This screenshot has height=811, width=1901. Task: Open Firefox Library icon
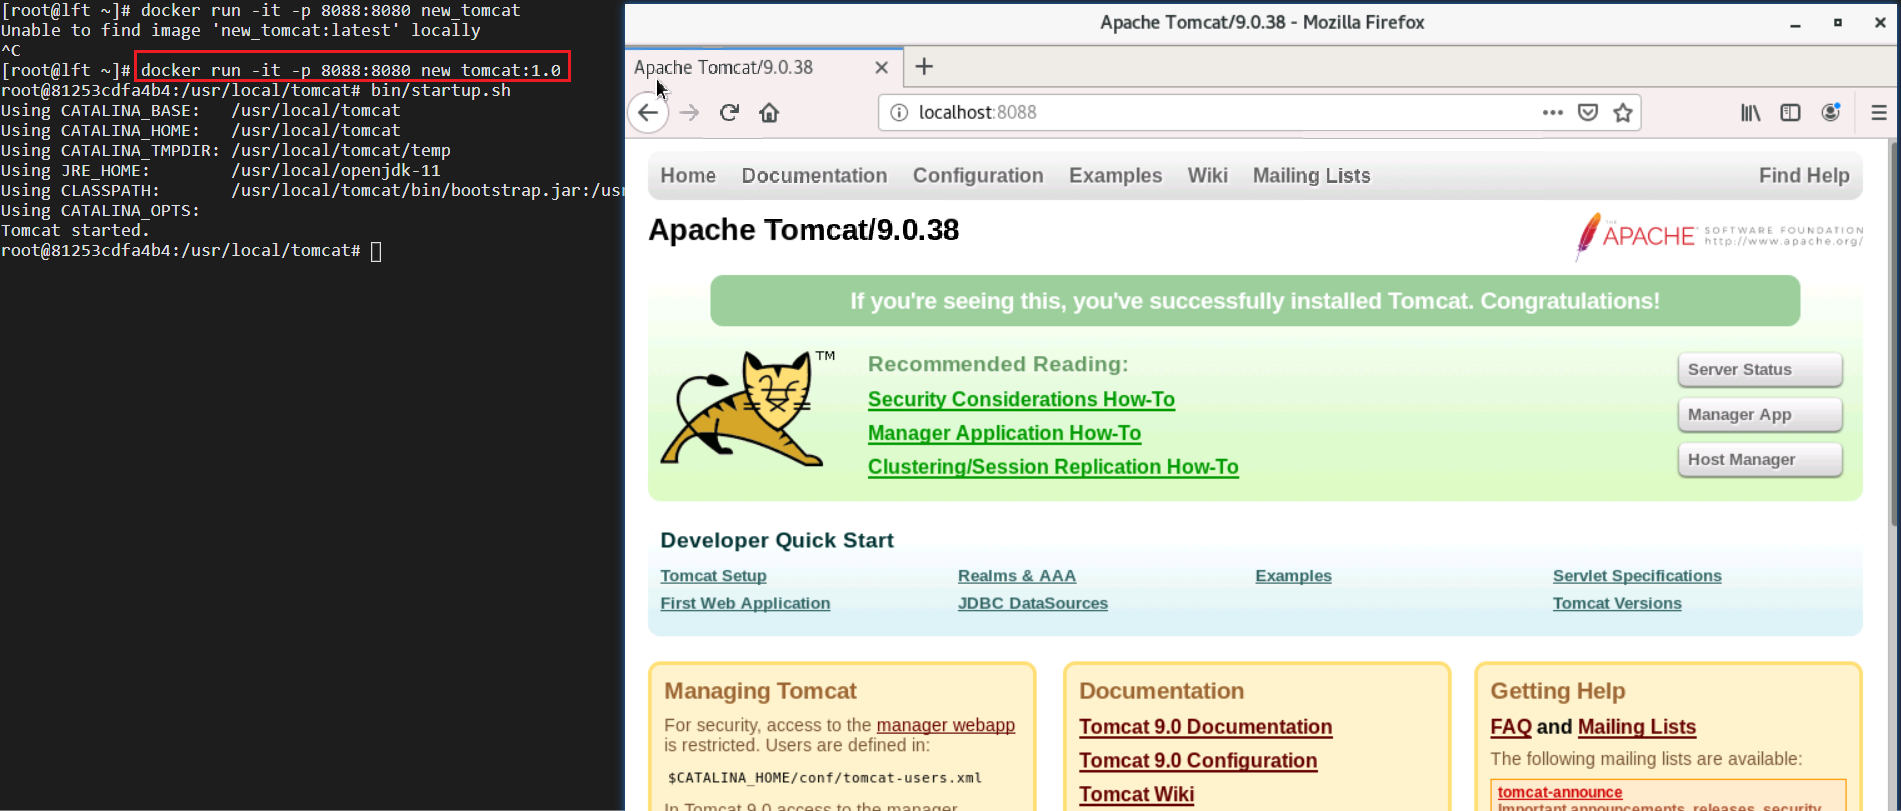coord(1750,112)
